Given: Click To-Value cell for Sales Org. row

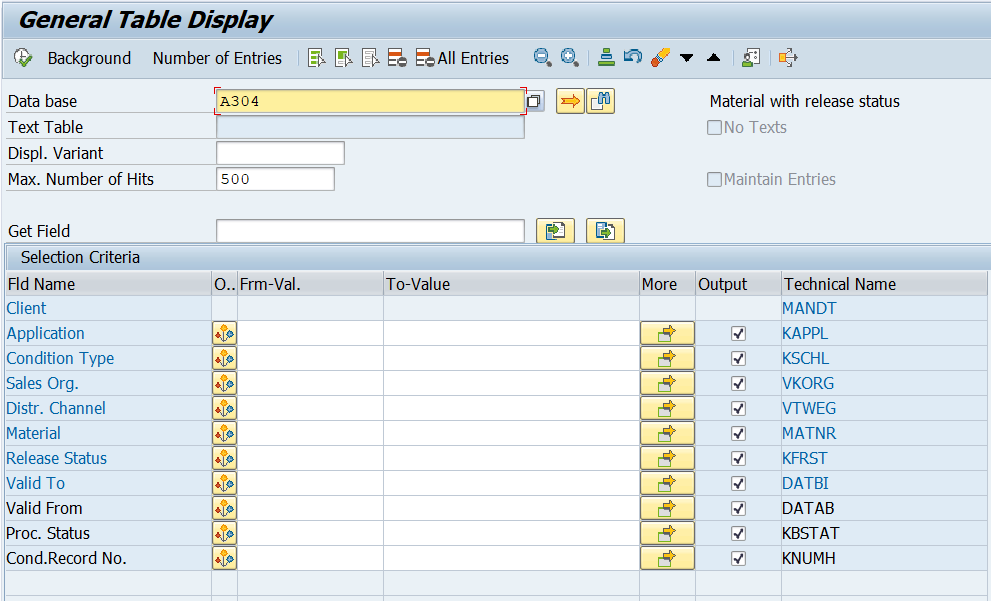Looking at the screenshot, I should [x=511, y=384].
